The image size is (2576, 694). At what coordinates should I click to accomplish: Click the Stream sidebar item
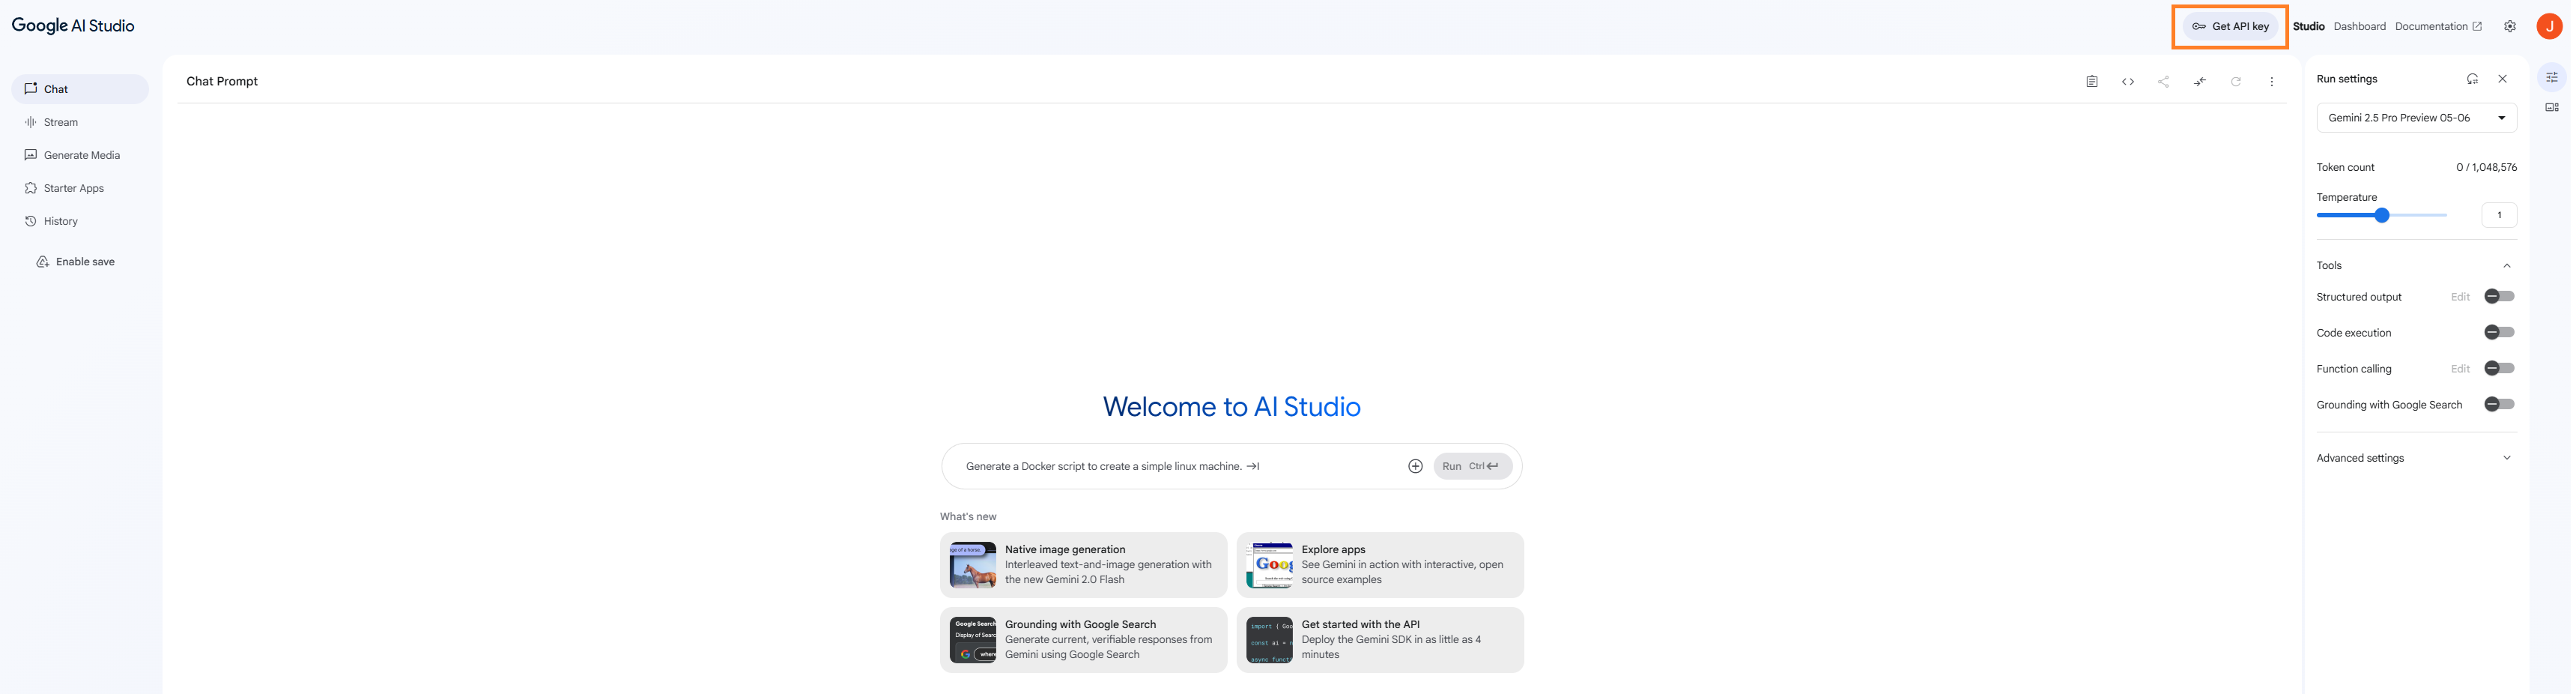click(x=80, y=122)
